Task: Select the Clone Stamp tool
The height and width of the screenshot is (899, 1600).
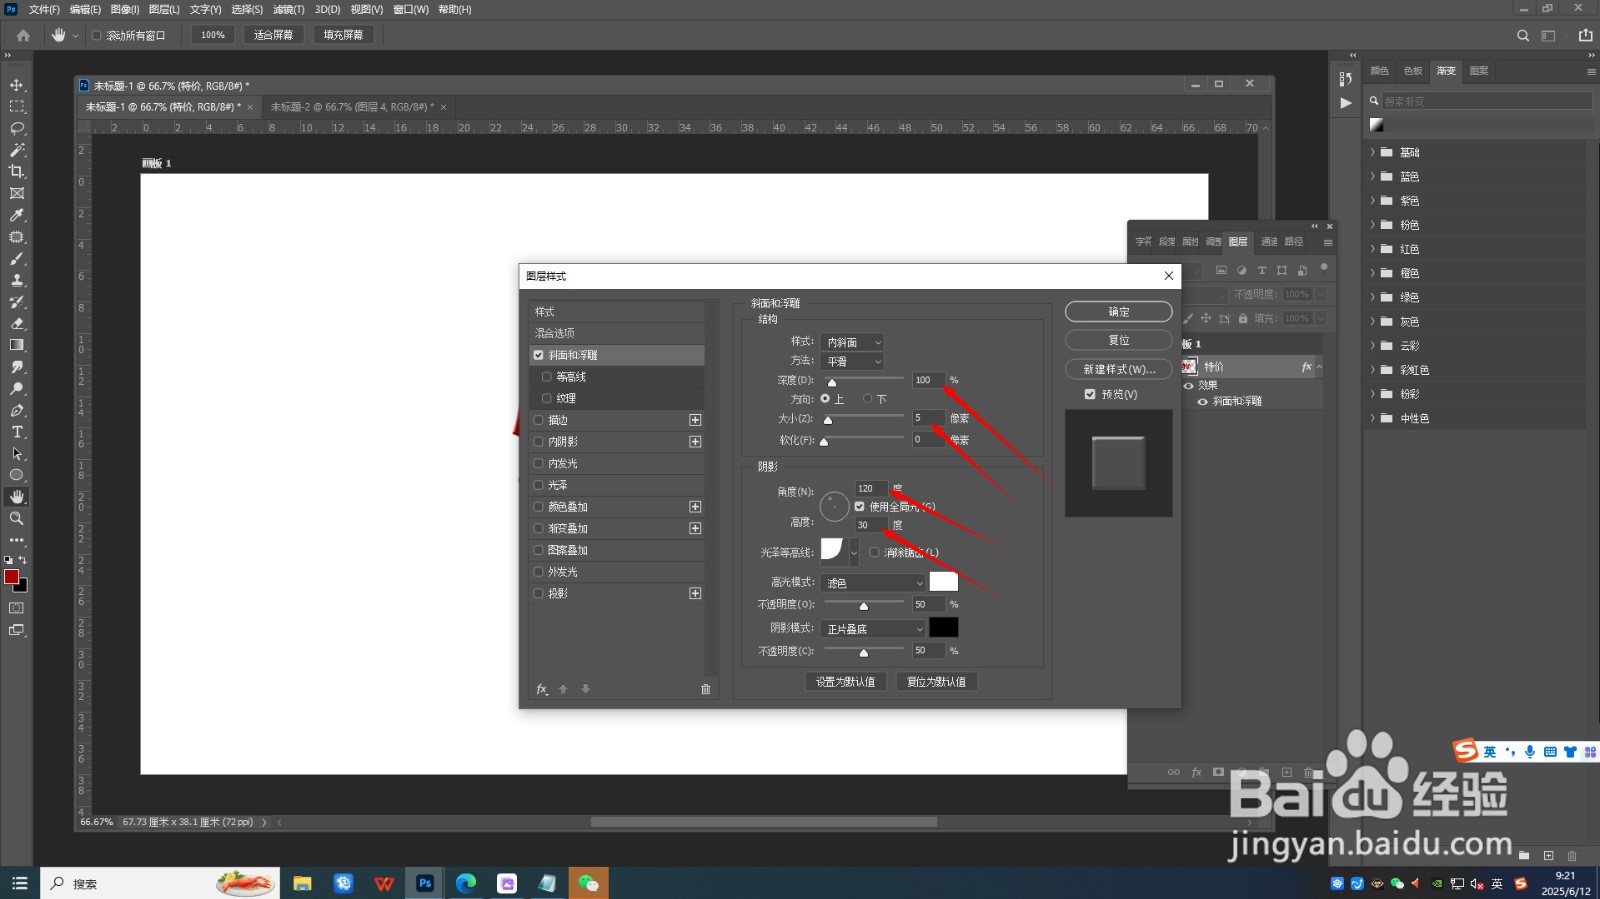Action: point(17,280)
